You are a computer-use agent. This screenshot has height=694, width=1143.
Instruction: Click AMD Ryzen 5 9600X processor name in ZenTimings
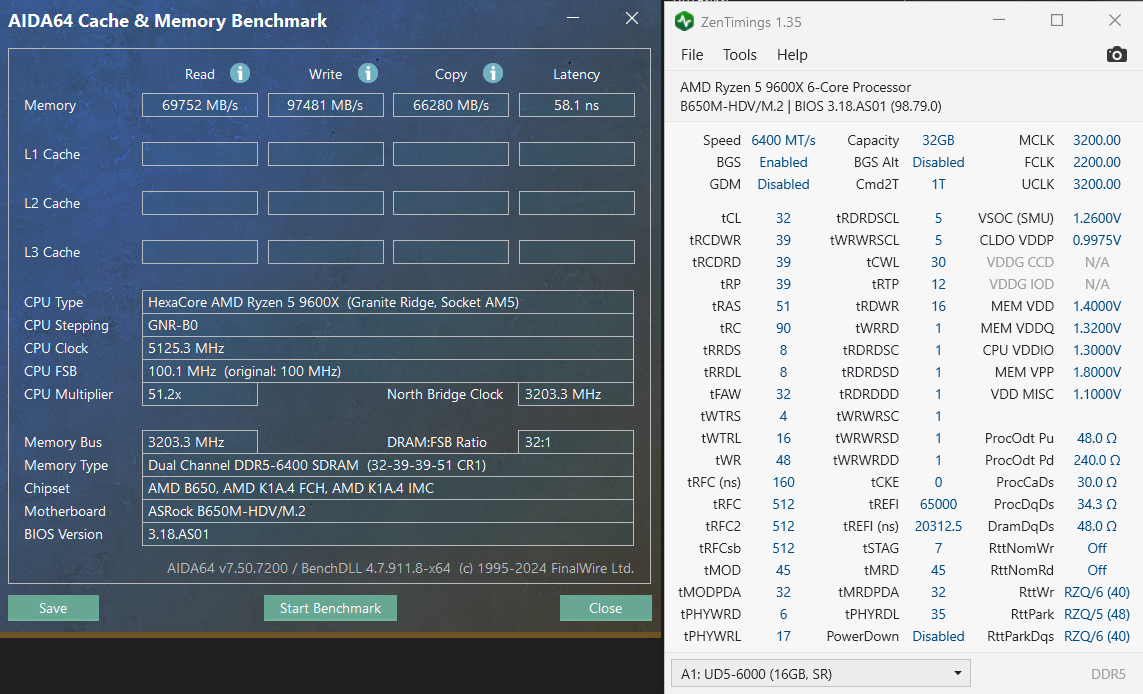tap(795, 87)
